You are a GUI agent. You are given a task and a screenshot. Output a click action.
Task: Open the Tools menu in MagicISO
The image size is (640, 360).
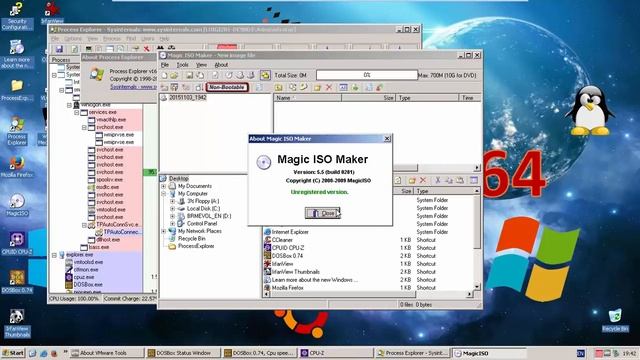182,65
